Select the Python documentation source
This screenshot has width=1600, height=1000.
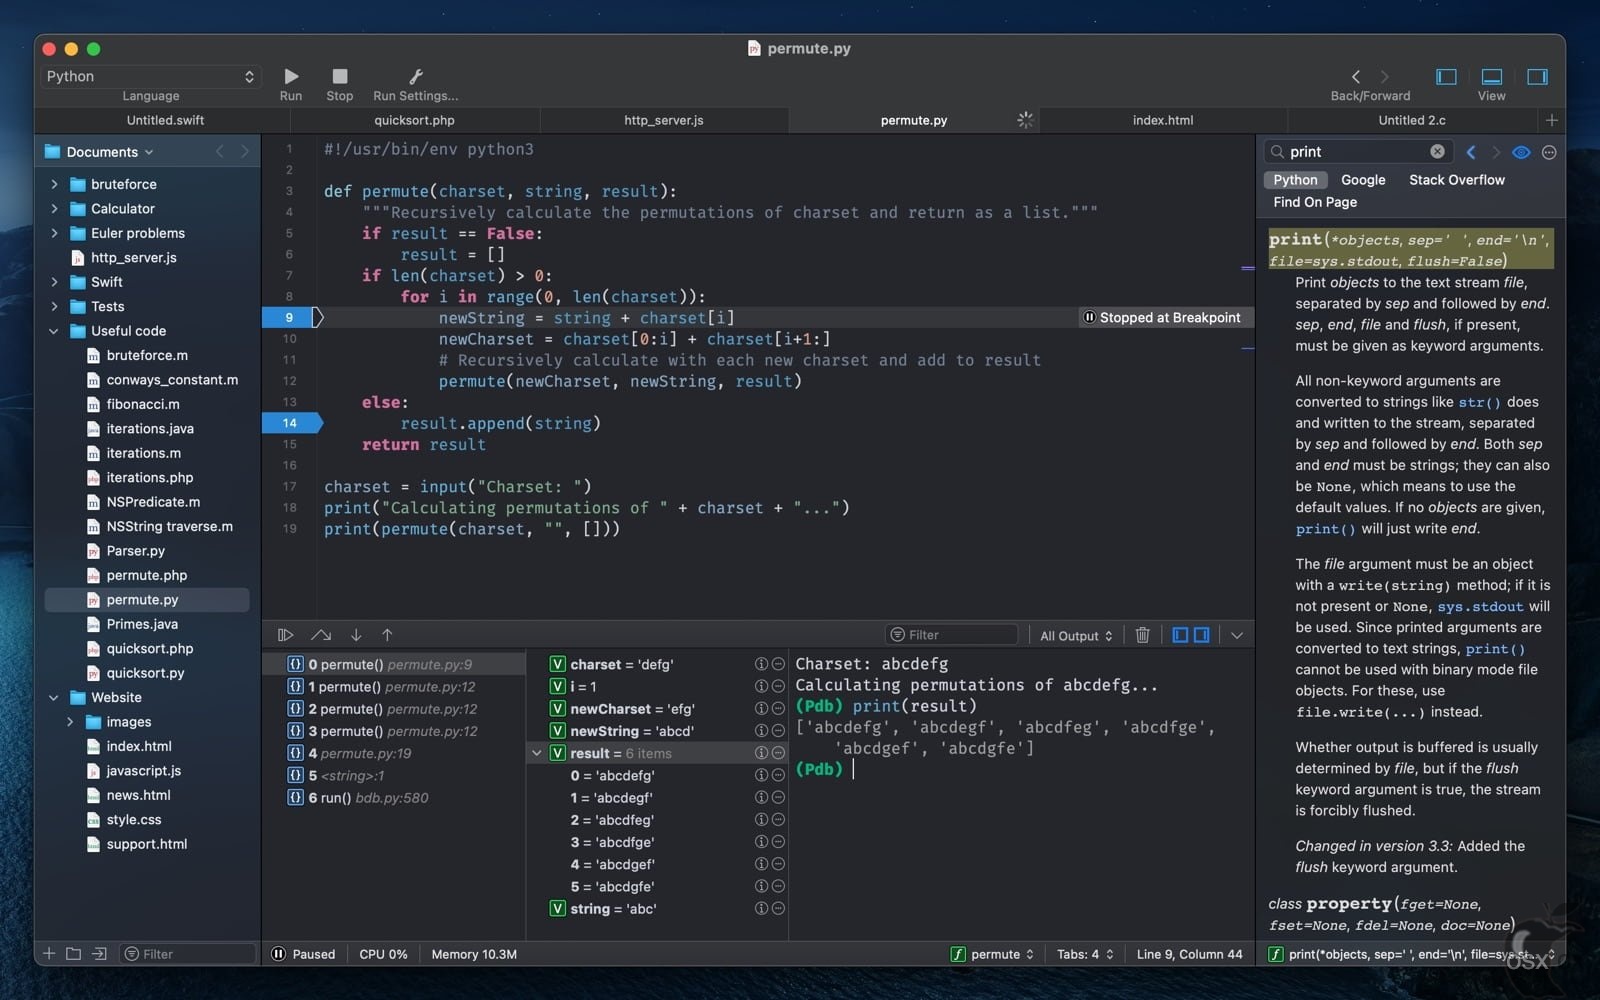coord(1295,180)
